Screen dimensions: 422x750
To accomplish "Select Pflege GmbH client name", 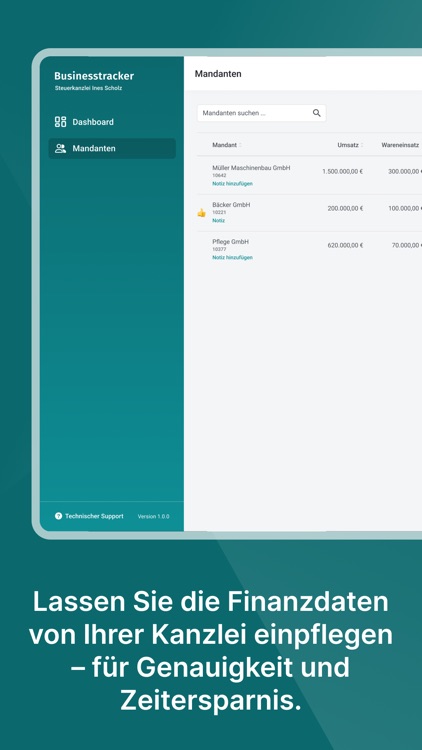I will 231,242.
